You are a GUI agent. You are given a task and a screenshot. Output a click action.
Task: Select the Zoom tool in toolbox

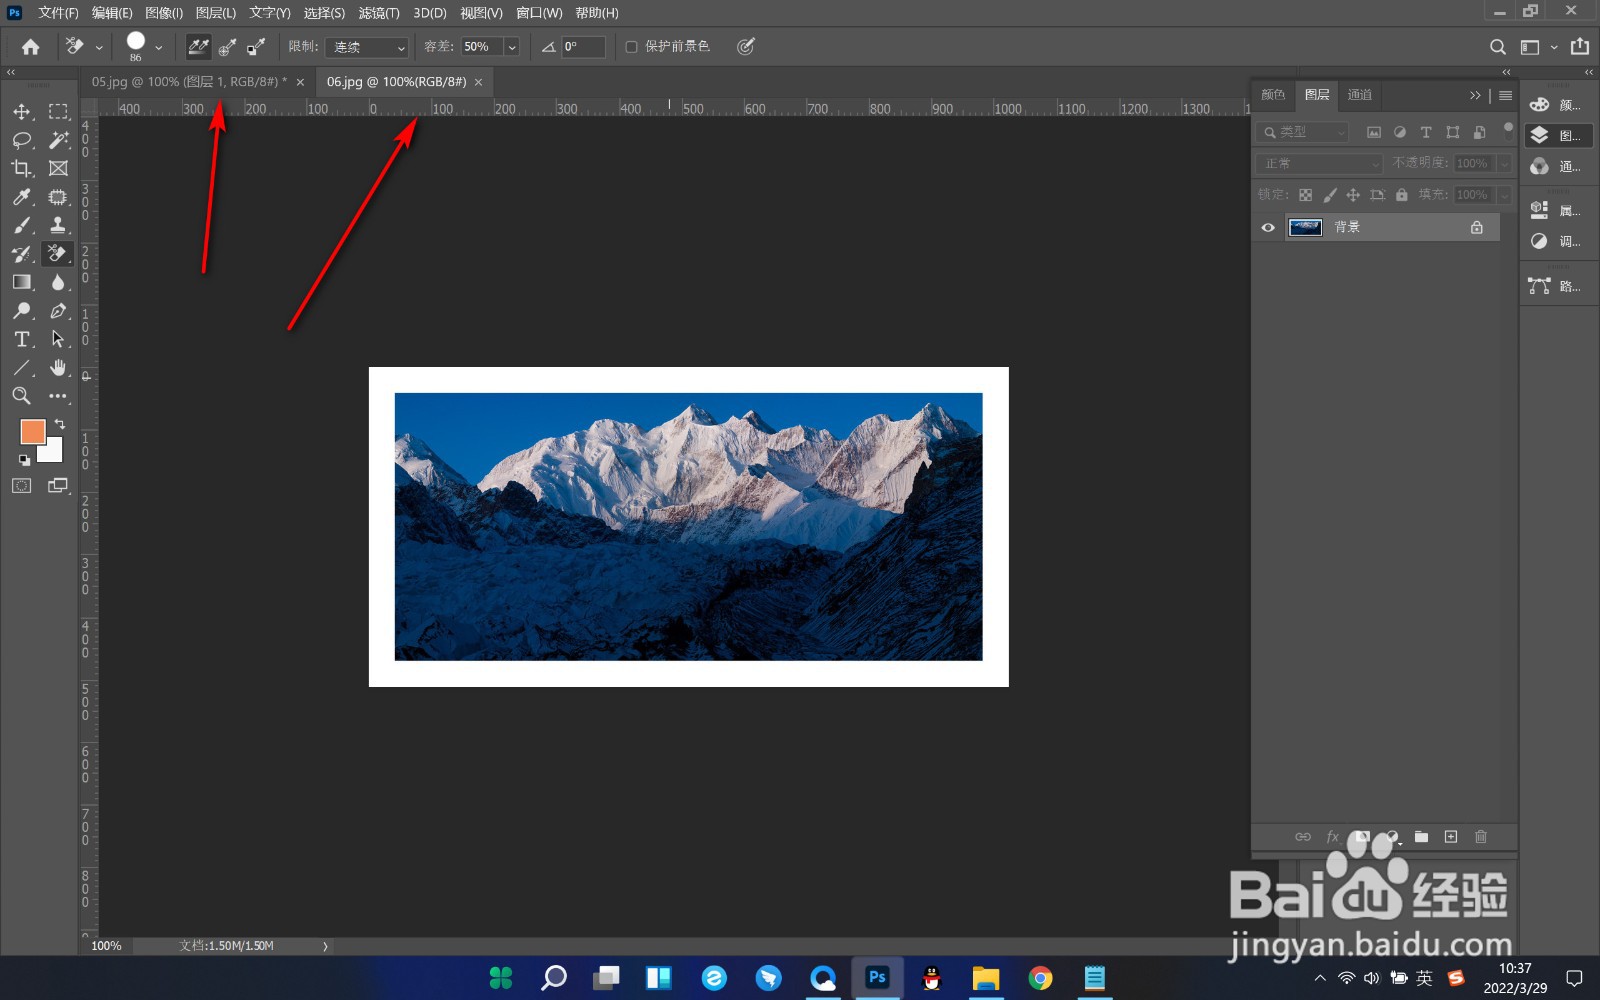click(x=22, y=396)
